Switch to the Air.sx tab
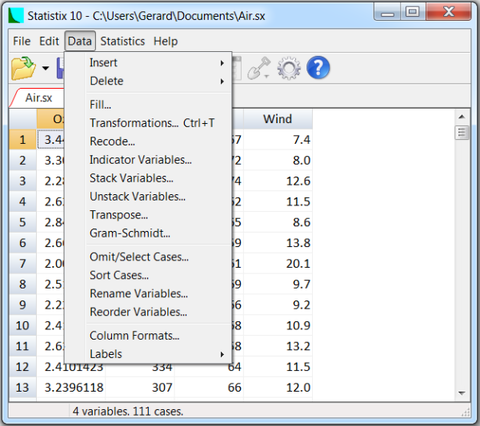Viewport: 480px width, 426px height. (x=39, y=98)
